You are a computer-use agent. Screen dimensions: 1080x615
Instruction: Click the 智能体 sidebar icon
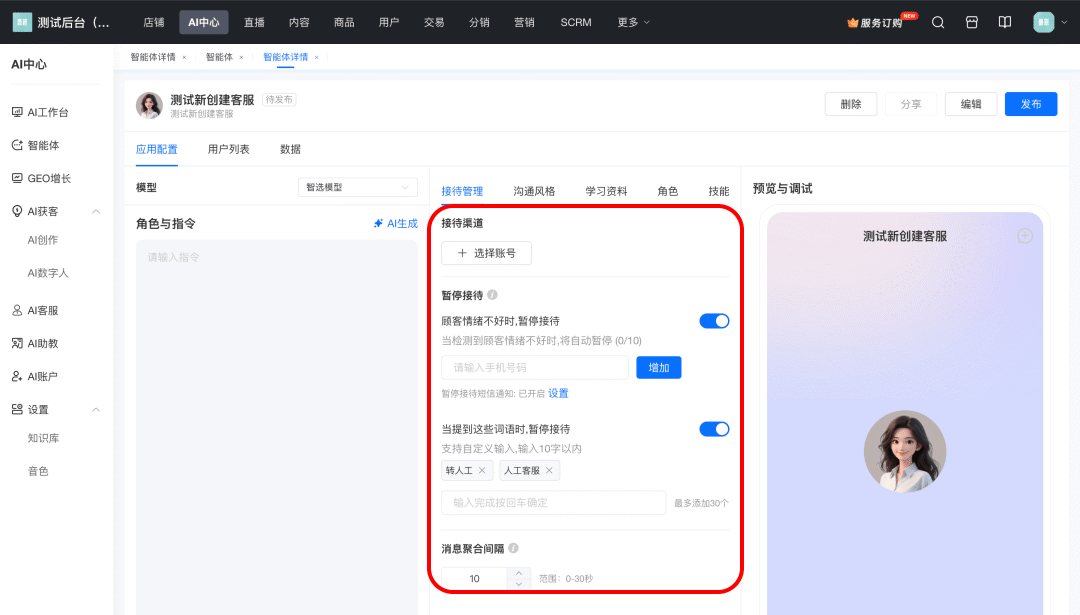click(17, 145)
